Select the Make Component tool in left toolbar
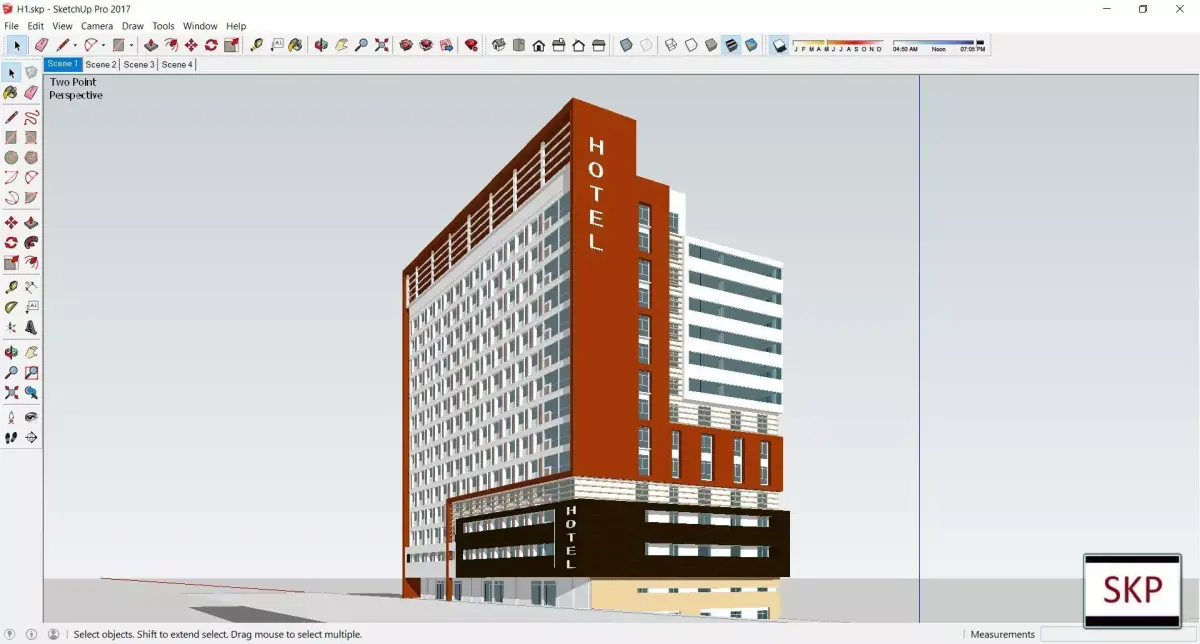This screenshot has width=1200, height=644. click(x=31, y=72)
